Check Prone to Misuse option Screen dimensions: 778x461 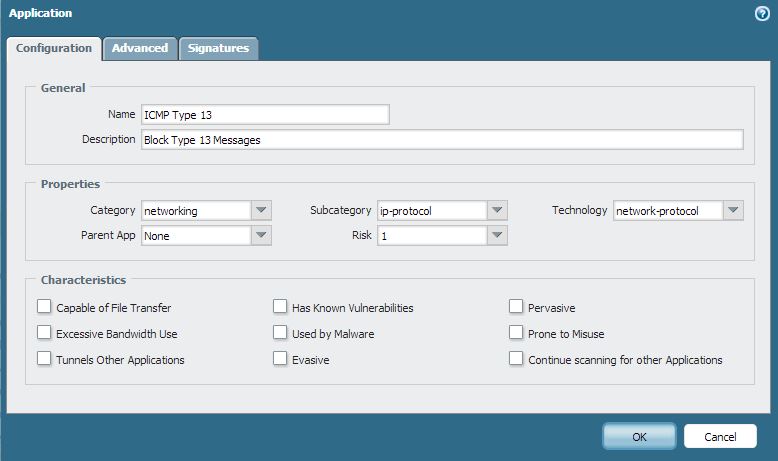click(x=516, y=332)
